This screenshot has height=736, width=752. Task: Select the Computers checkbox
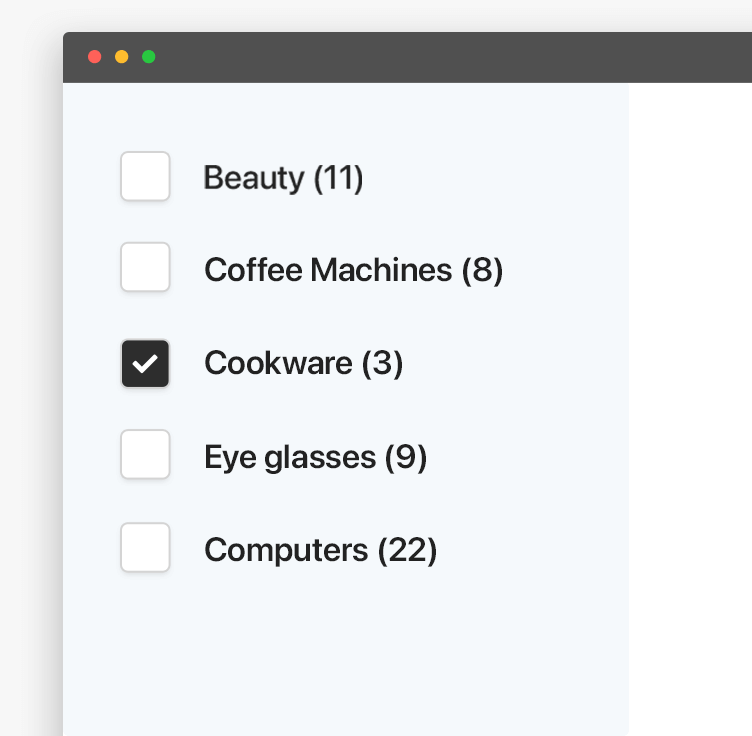(x=145, y=548)
